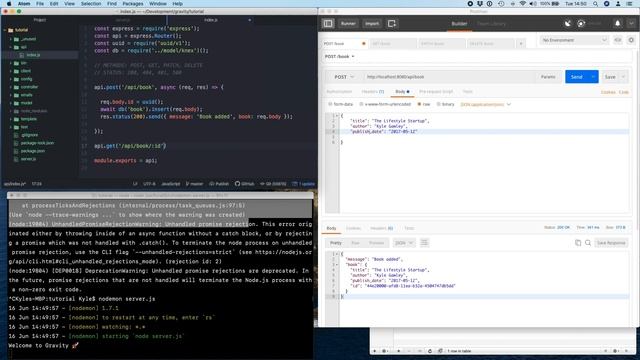Click the blue Send button
This screenshot has height=360, width=640.
pyautogui.click(x=576, y=77)
